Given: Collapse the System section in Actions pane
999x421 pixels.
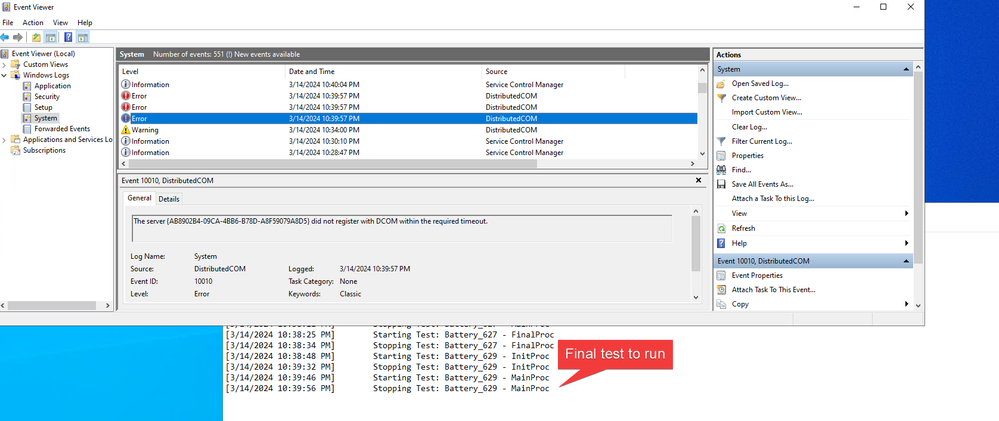Looking at the screenshot, I should coord(906,69).
